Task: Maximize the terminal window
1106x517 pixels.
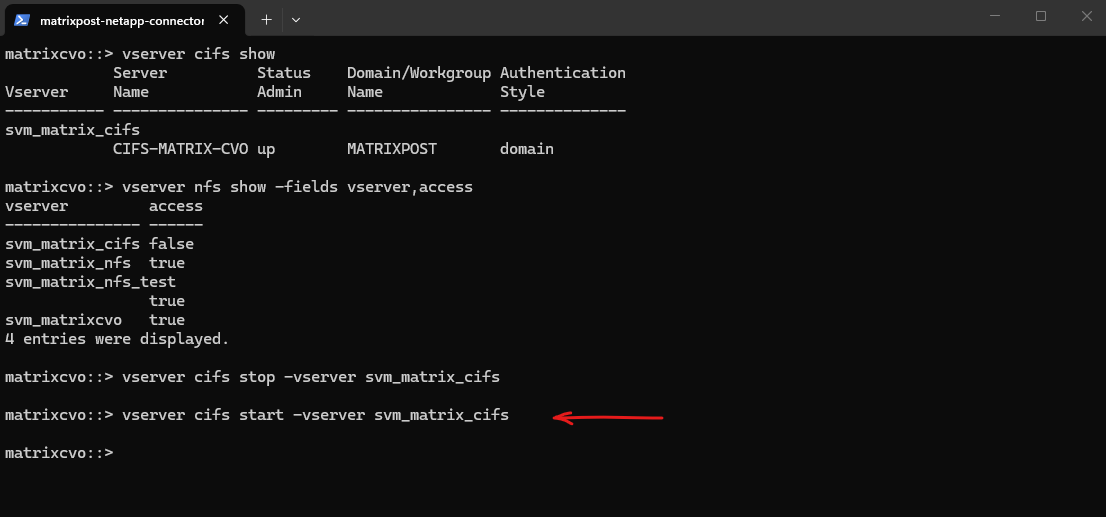Action: point(1041,16)
